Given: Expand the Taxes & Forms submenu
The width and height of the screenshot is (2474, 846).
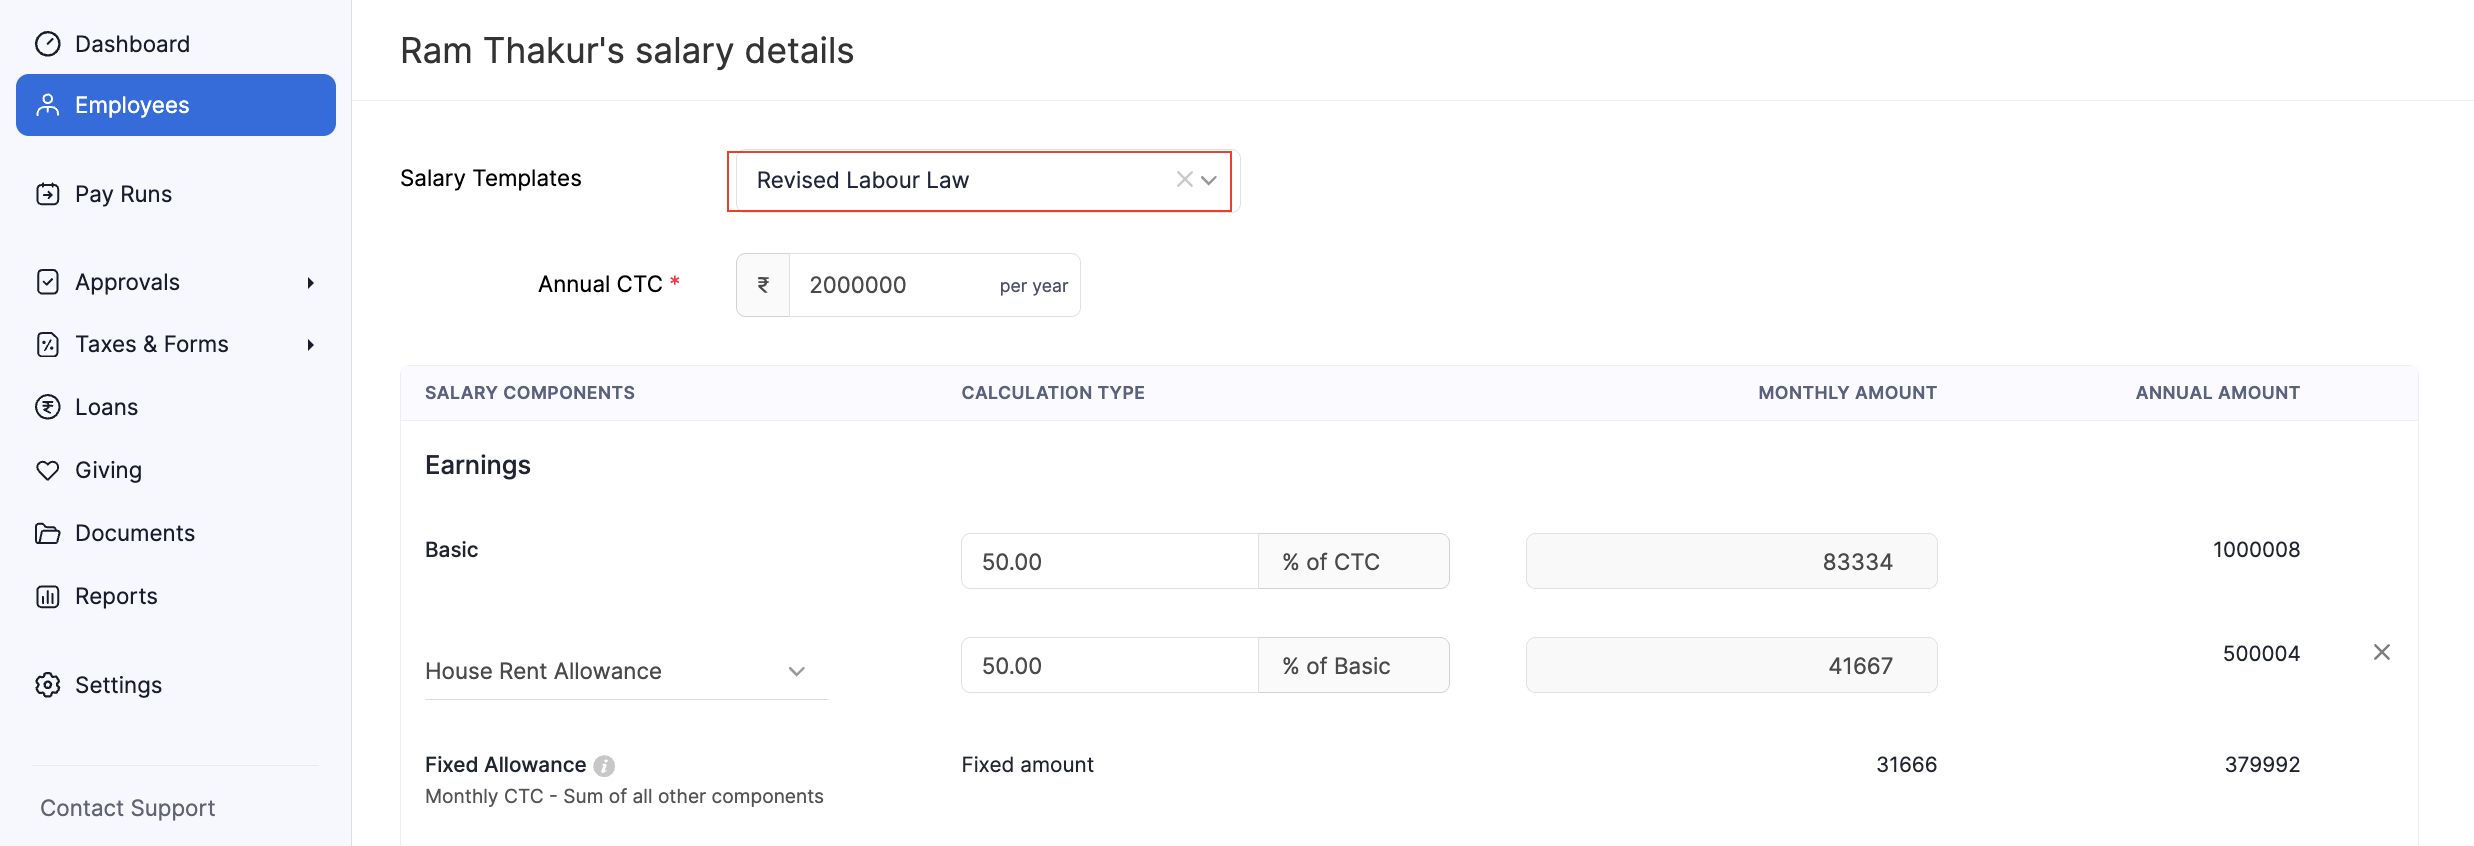Looking at the screenshot, I should point(311,343).
